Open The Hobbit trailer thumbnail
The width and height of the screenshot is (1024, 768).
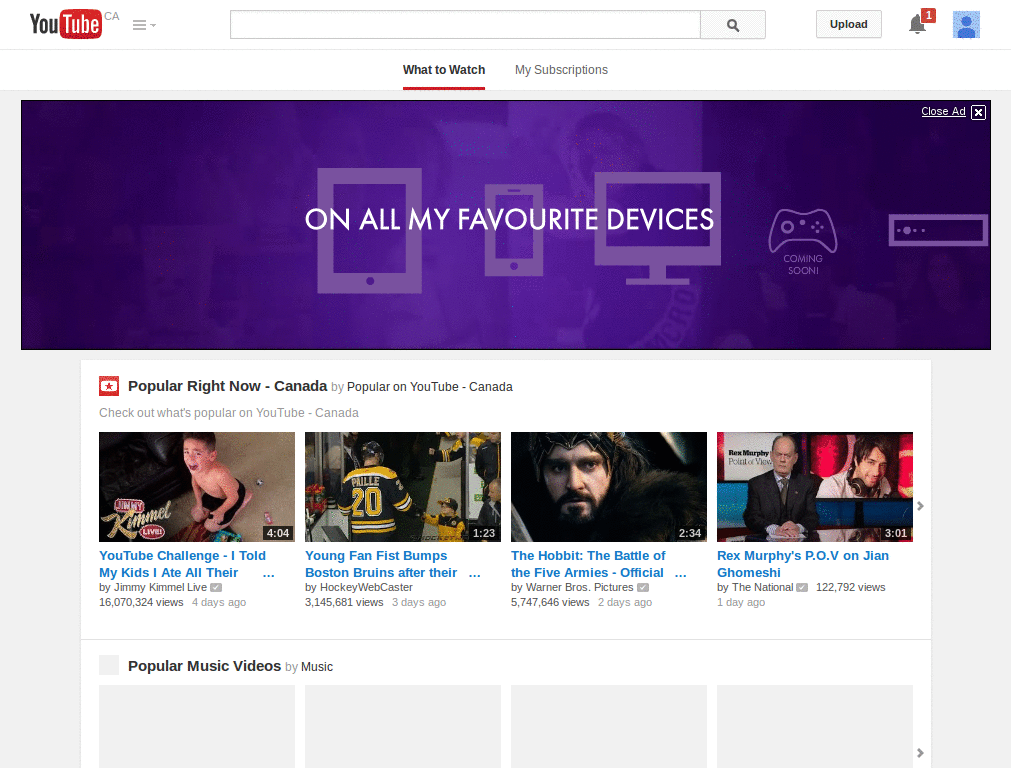click(x=609, y=487)
